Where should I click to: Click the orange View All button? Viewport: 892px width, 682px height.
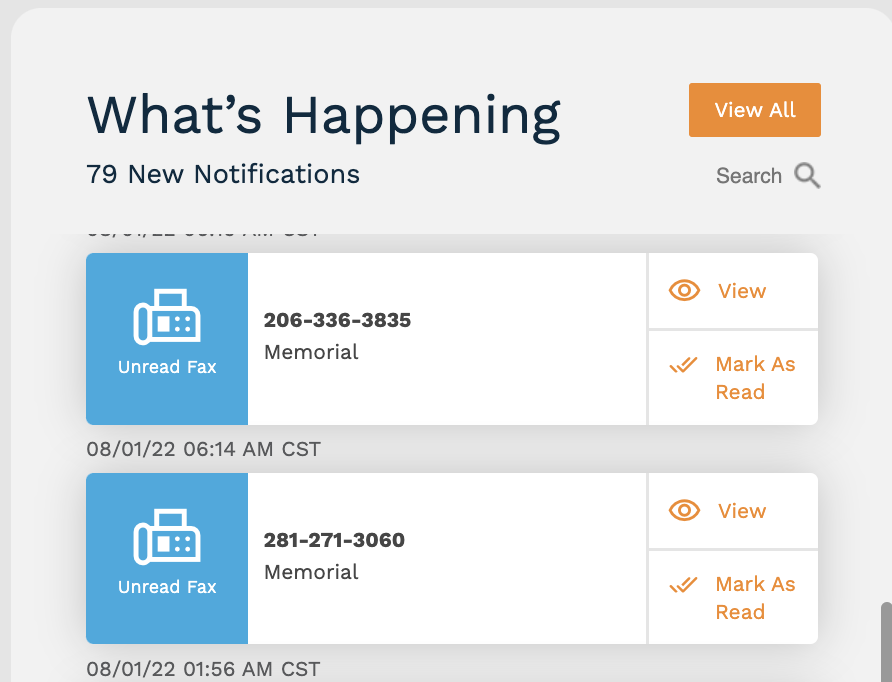pos(754,110)
